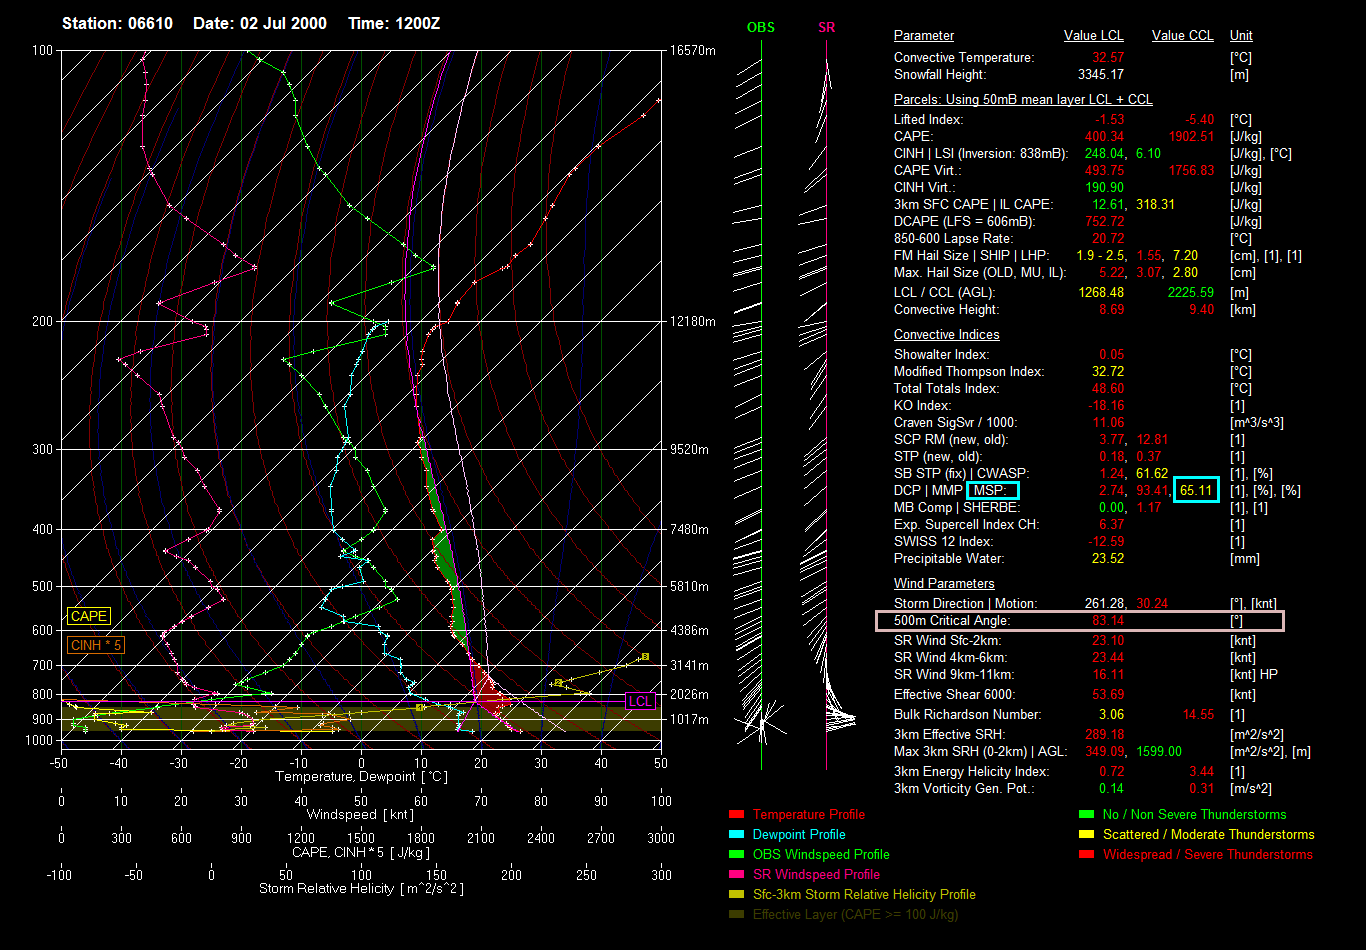Click the orange CINH * 5 label box
Screen dimensions: 1366x950
(96, 646)
